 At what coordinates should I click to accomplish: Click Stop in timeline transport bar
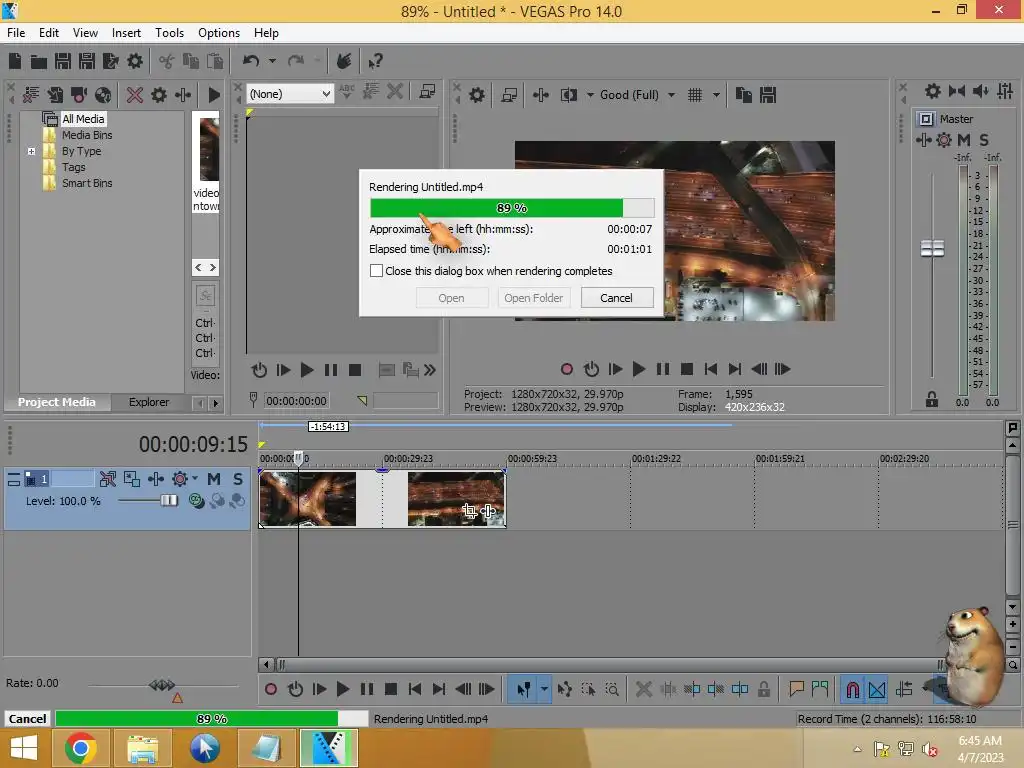391,690
